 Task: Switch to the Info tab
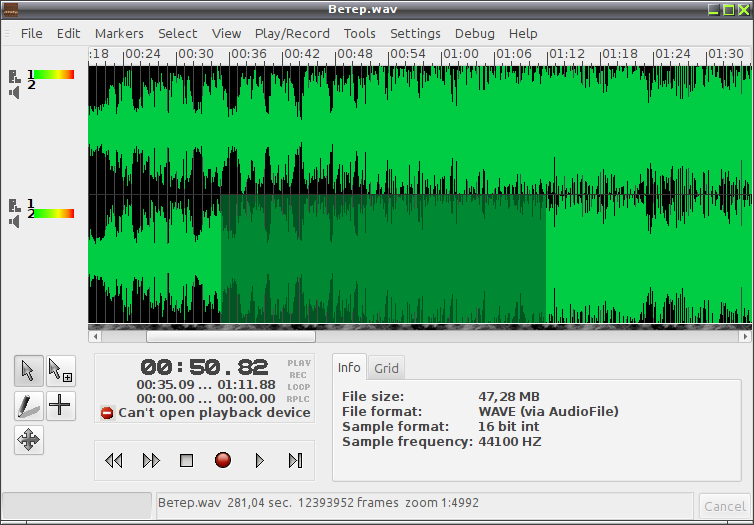(349, 367)
